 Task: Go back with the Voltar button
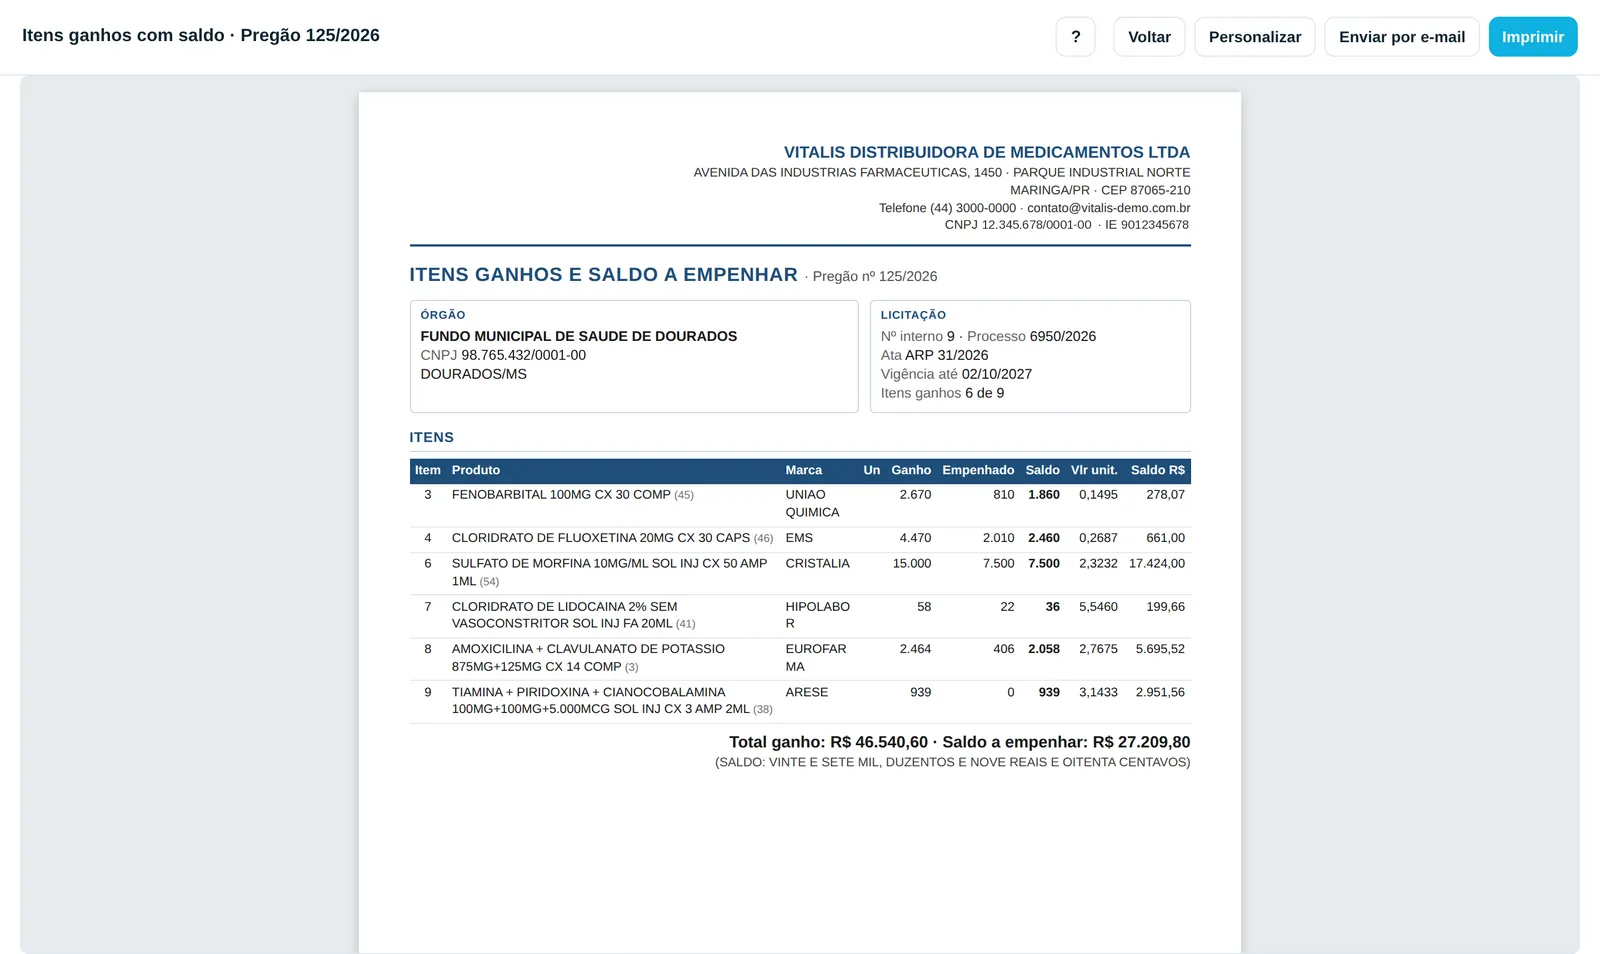(x=1149, y=37)
